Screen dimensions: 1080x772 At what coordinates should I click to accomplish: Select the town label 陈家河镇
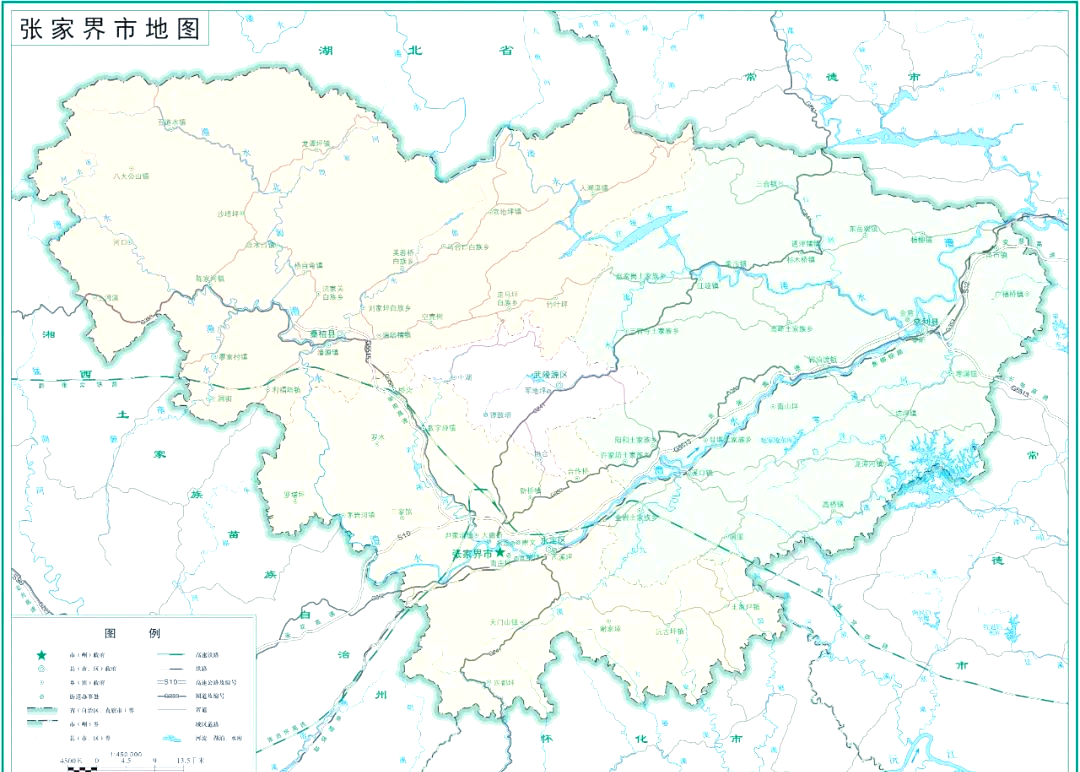click(x=210, y=279)
